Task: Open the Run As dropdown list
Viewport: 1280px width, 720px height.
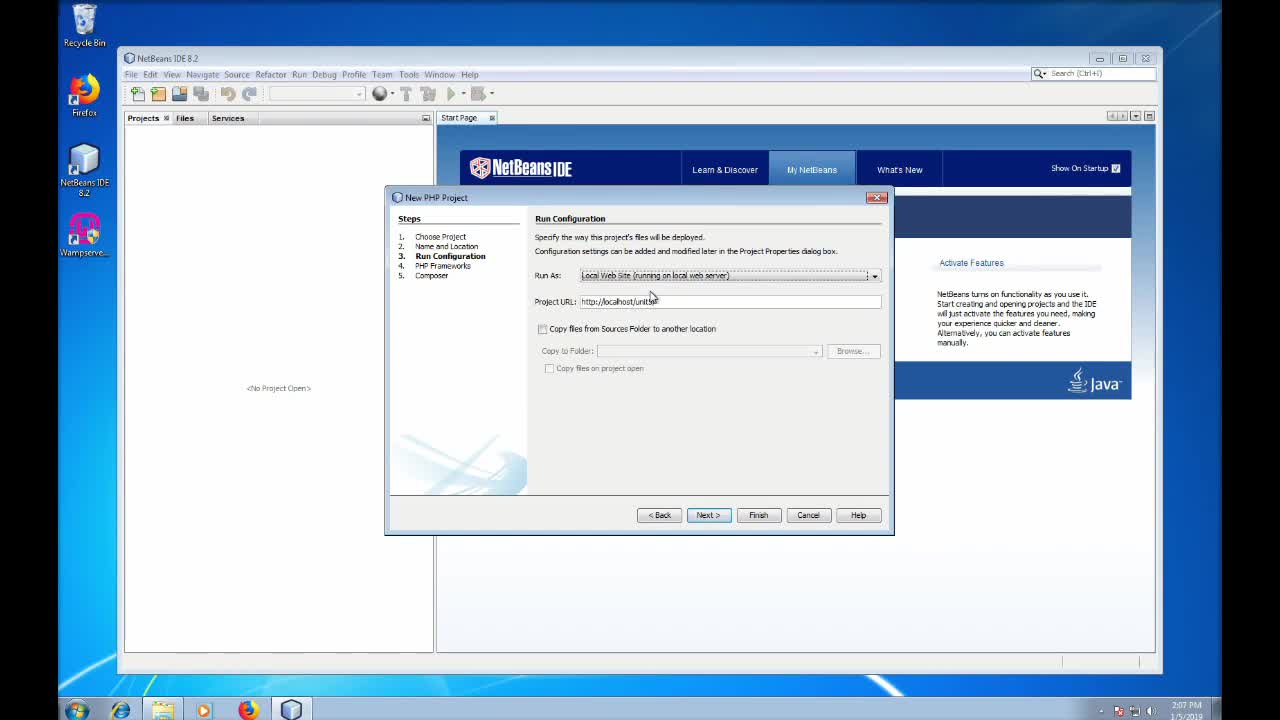Action: tap(873, 275)
